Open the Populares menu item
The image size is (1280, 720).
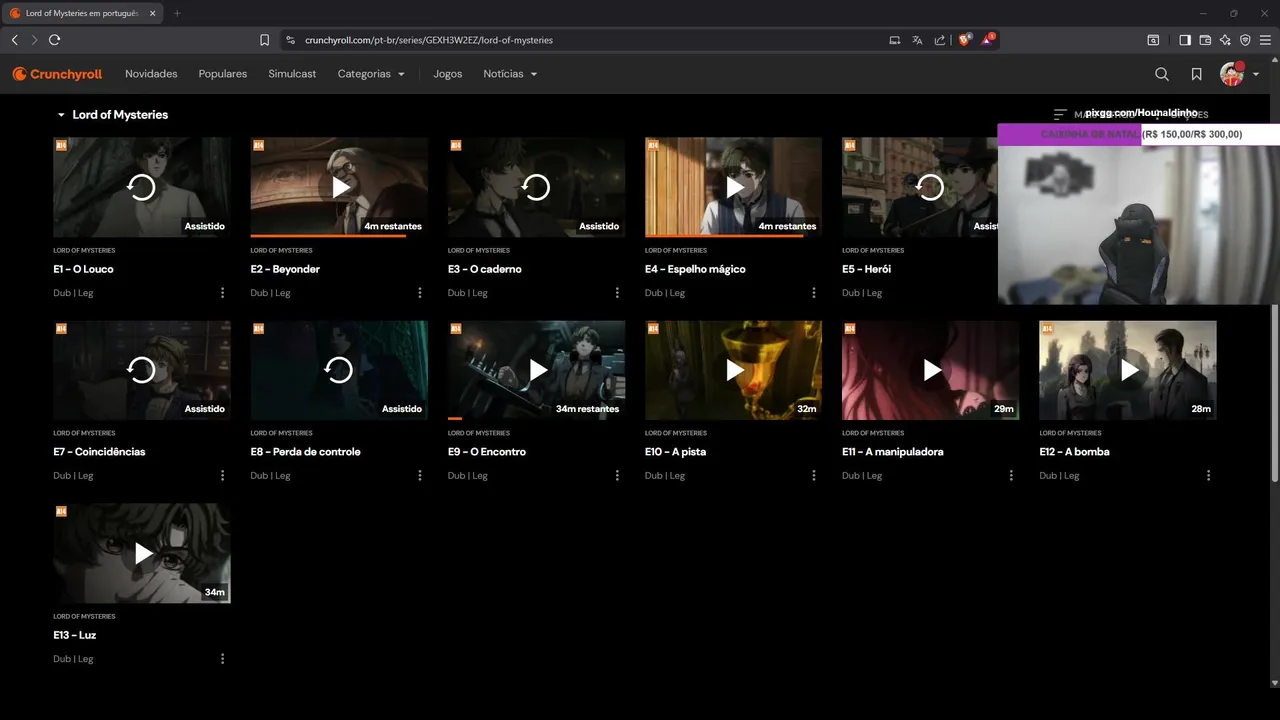coord(223,74)
